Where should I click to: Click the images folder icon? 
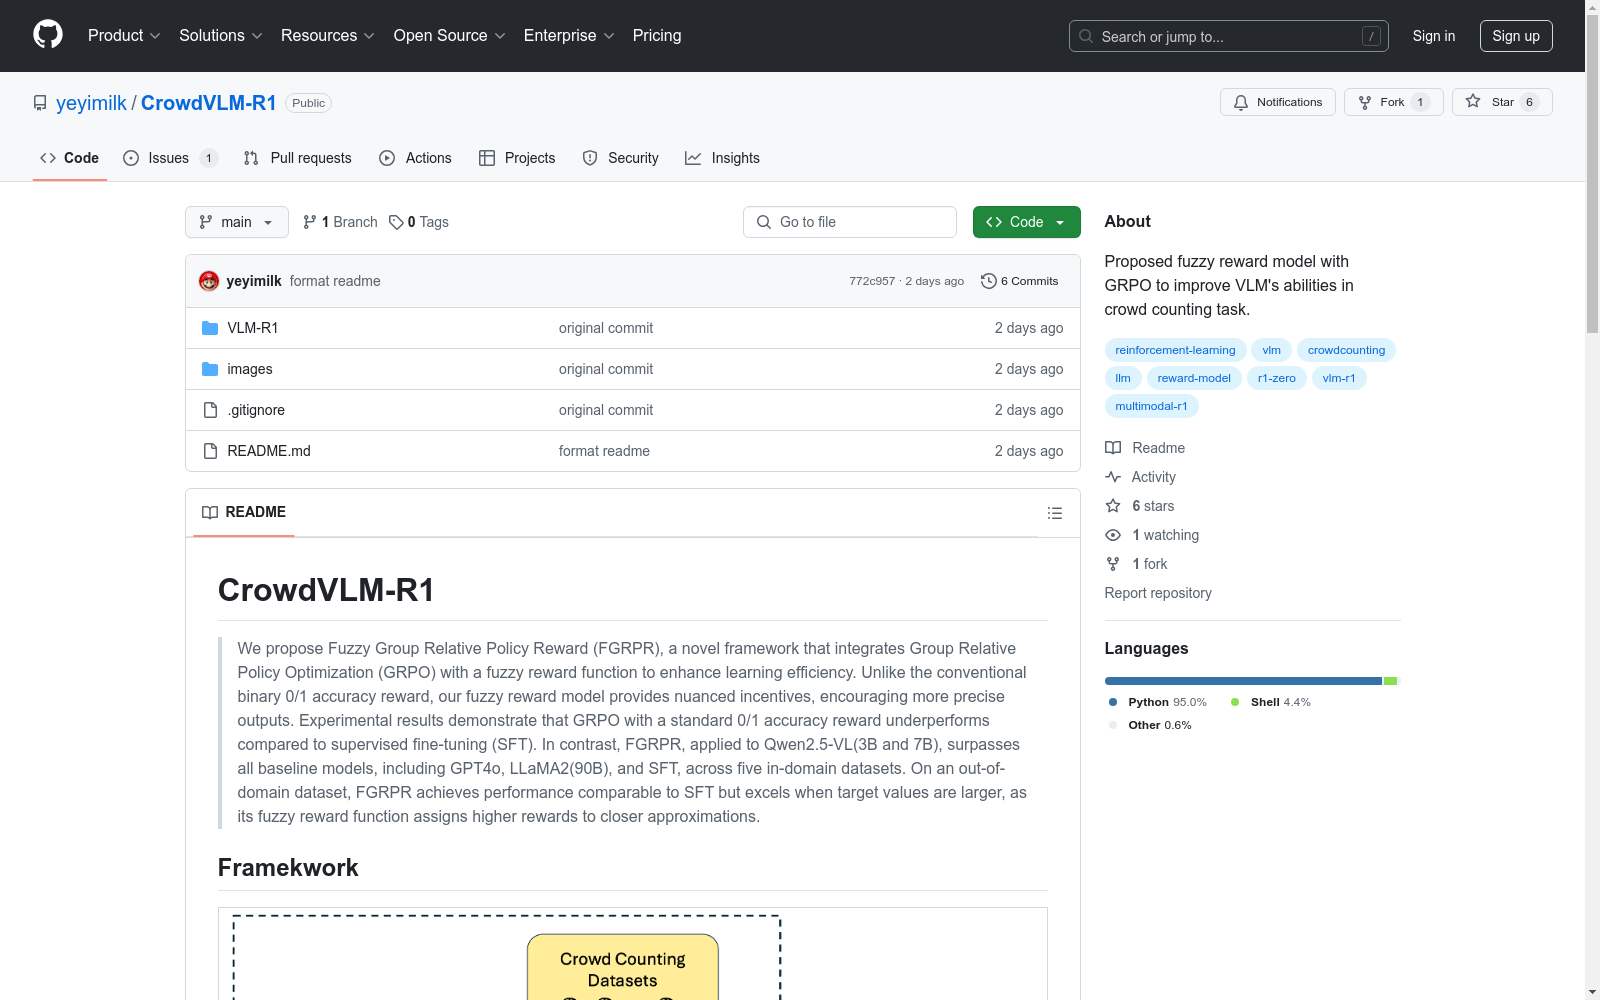pyautogui.click(x=210, y=369)
